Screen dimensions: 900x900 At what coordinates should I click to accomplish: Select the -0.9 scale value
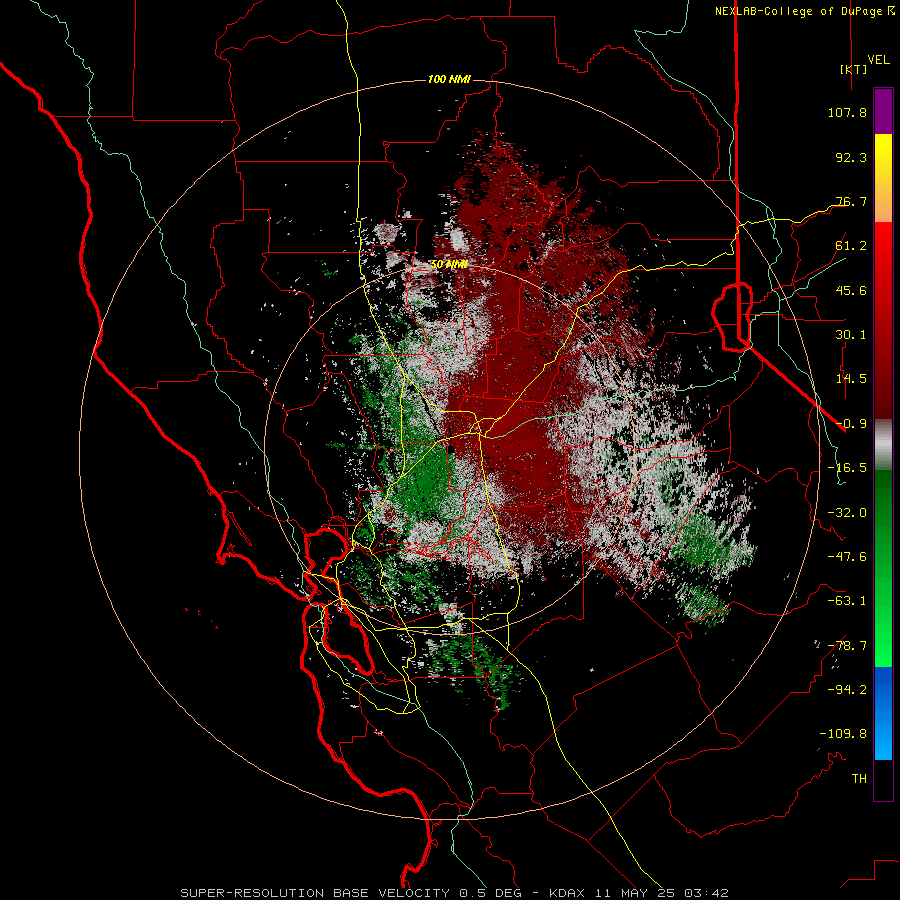point(851,424)
